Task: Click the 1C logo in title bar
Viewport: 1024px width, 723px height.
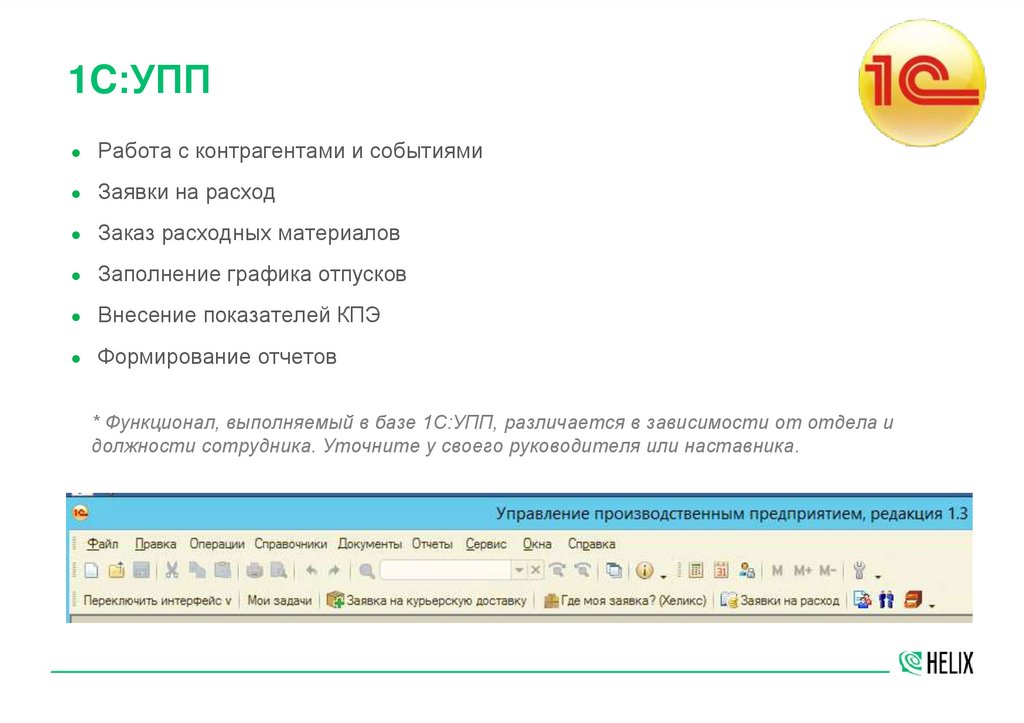Action: tap(80, 513)
